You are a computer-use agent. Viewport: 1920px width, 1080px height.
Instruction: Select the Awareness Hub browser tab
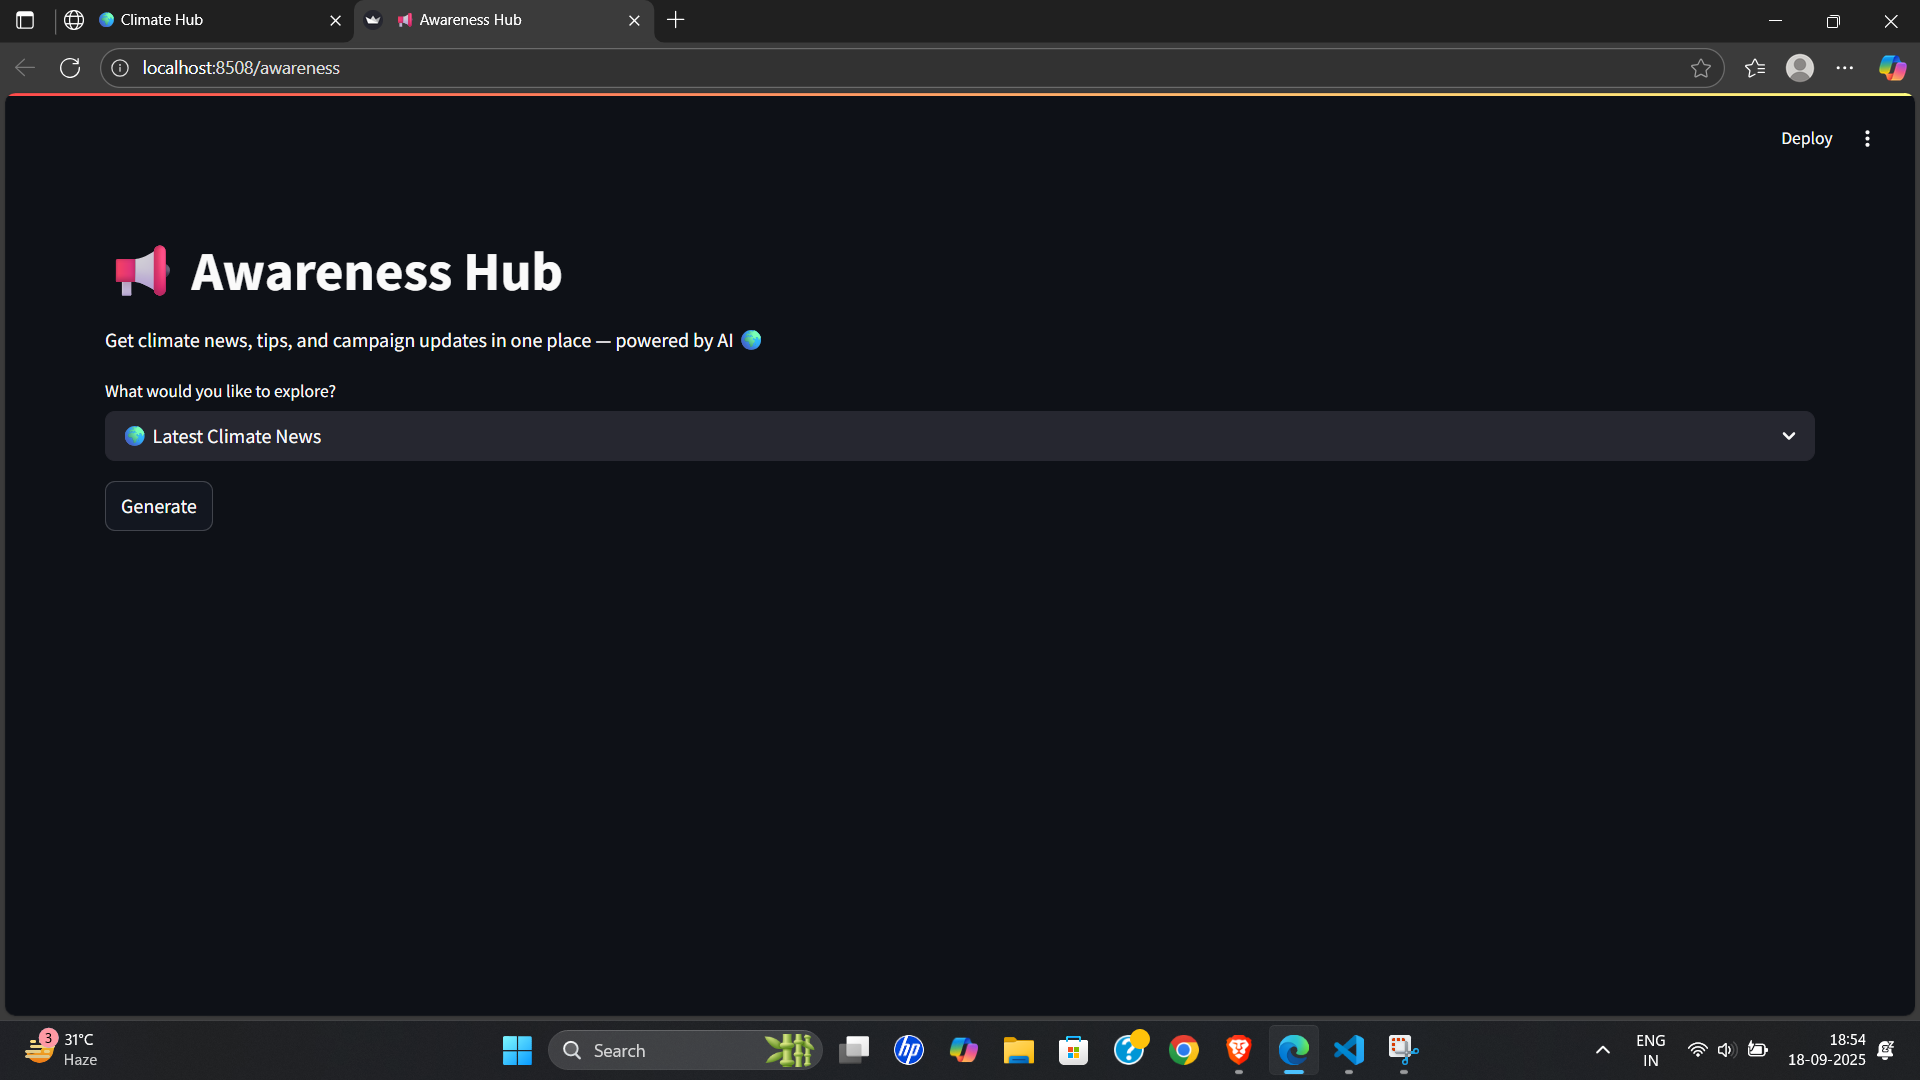pos(500,20)
